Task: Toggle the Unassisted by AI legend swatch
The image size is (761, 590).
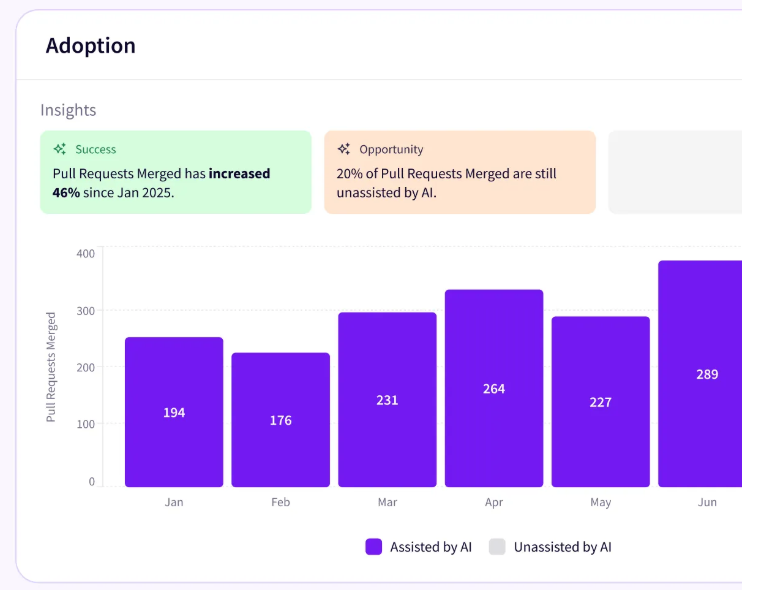Action: 497,547
